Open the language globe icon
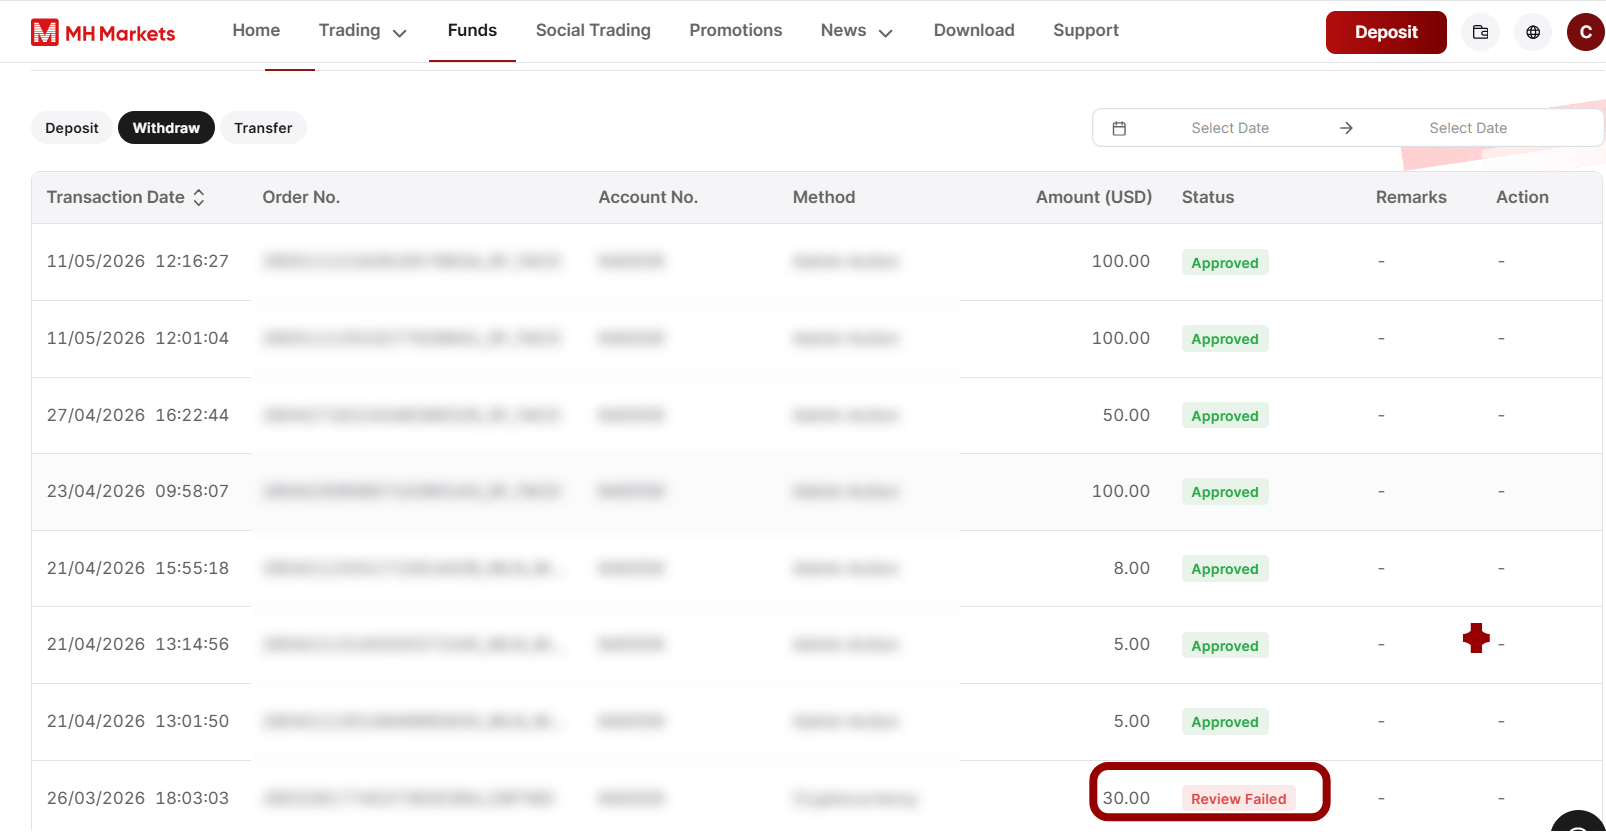Viewport: 1606px width, 832px height. (1533, 32)
